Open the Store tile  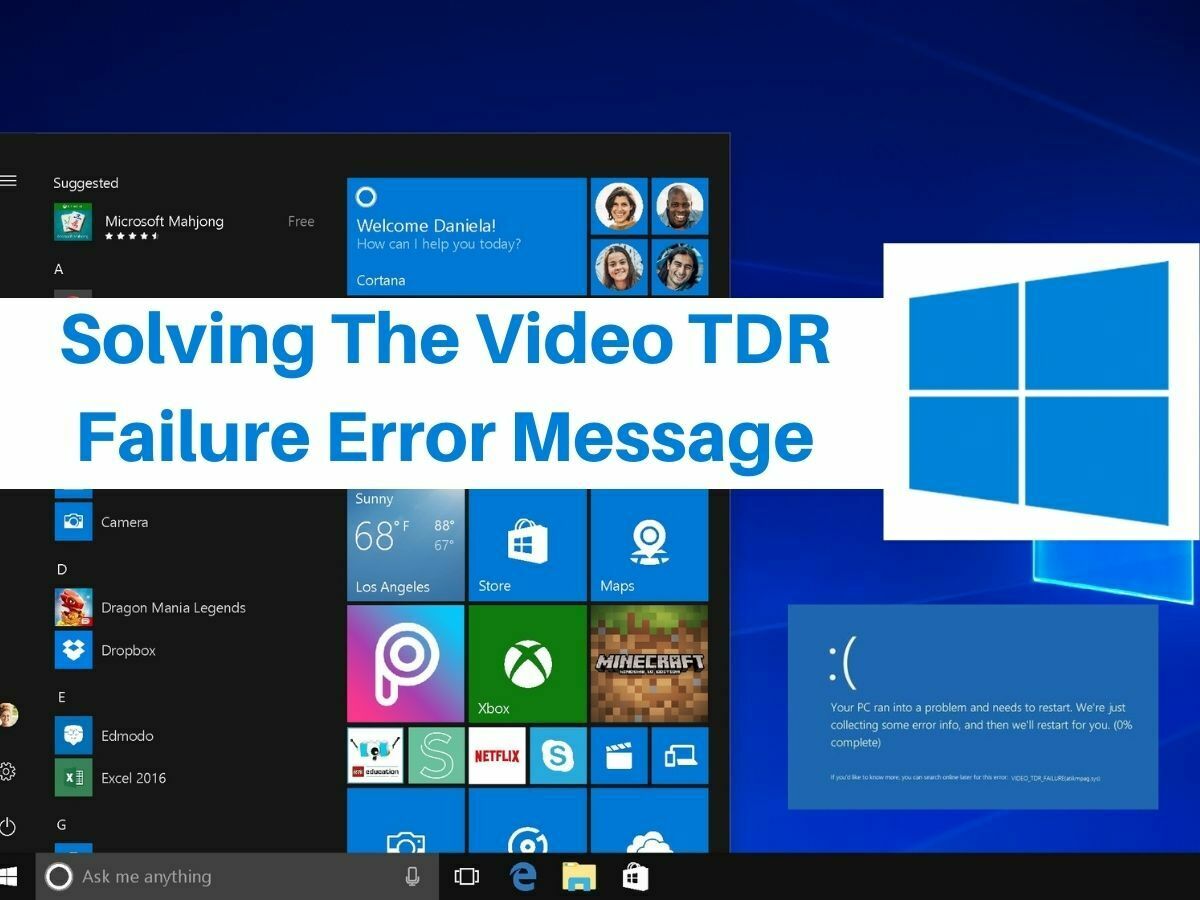coord(527,544)
